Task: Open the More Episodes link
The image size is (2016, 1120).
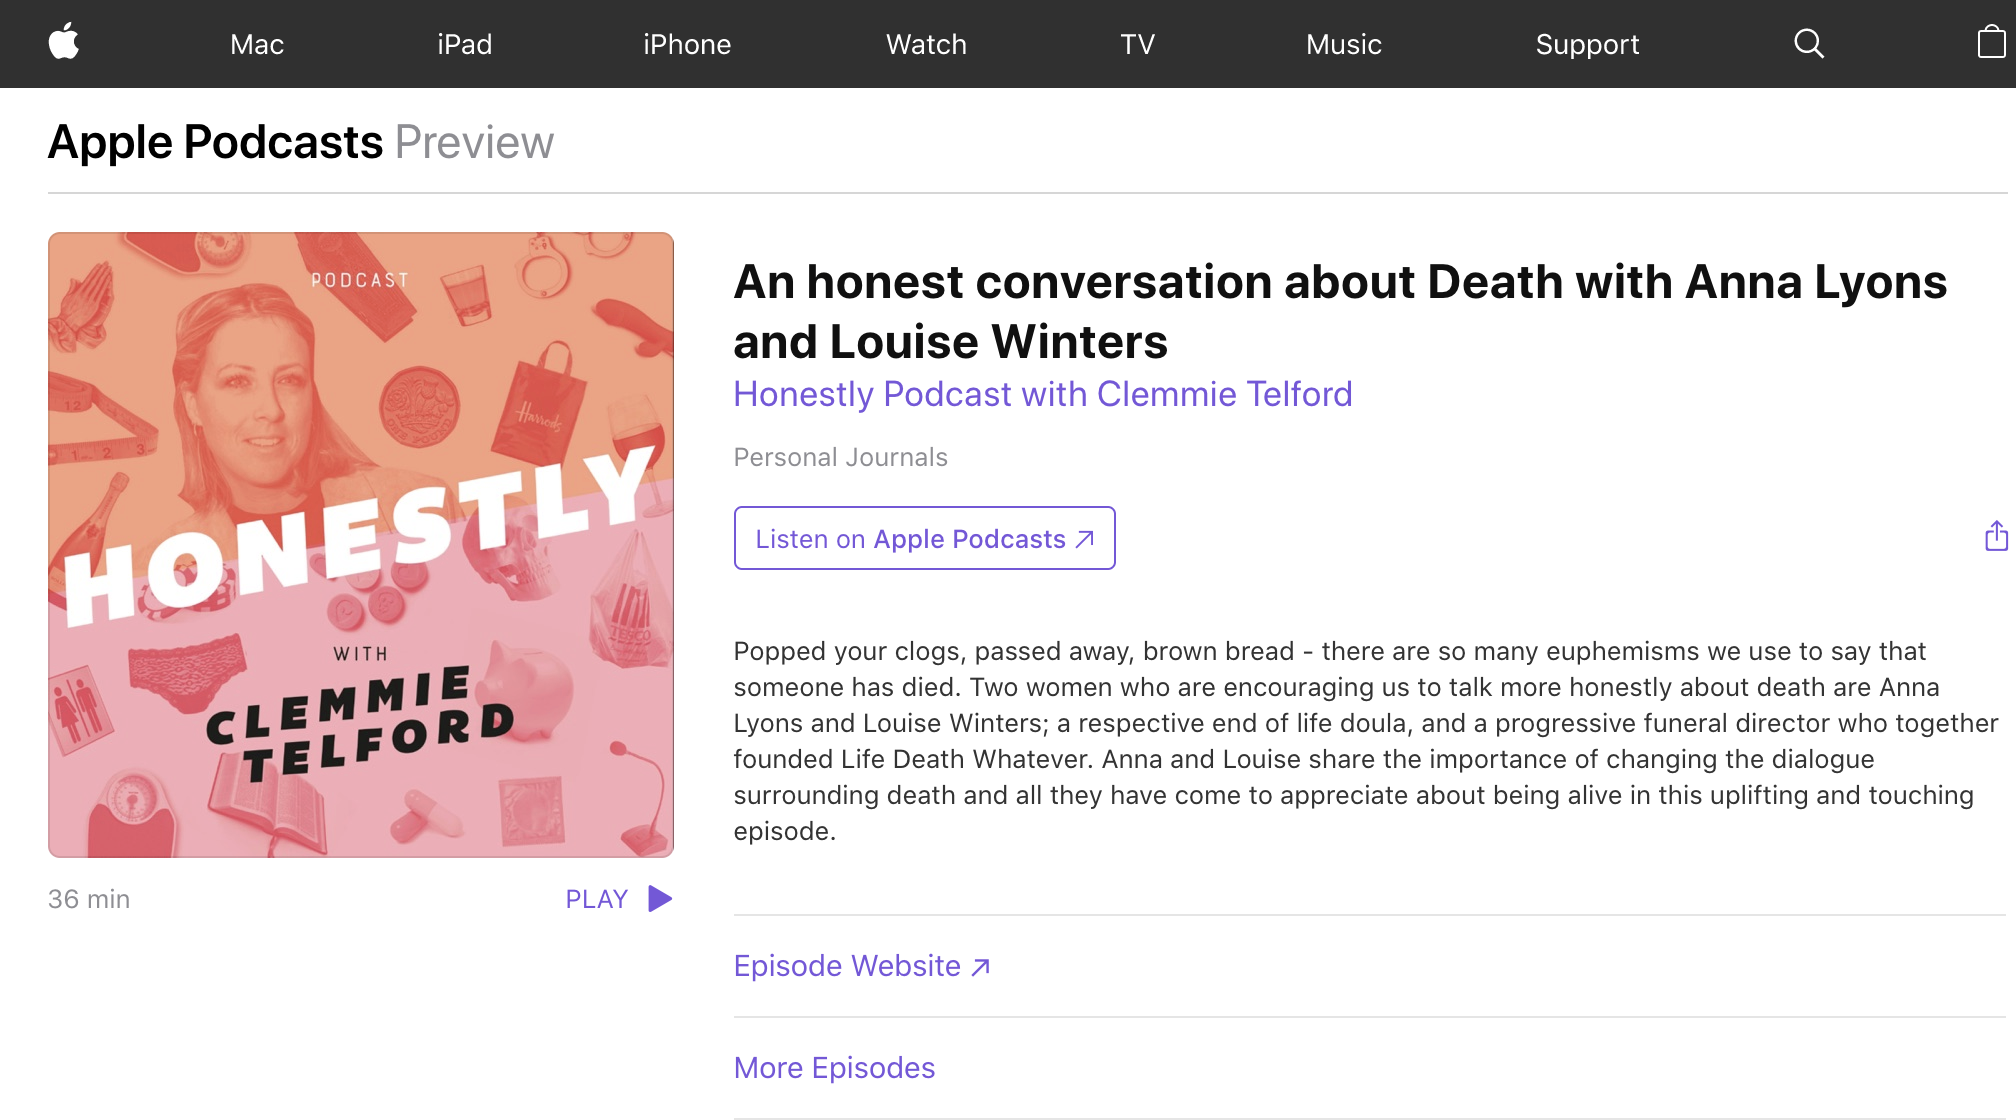Action: 834,1068
